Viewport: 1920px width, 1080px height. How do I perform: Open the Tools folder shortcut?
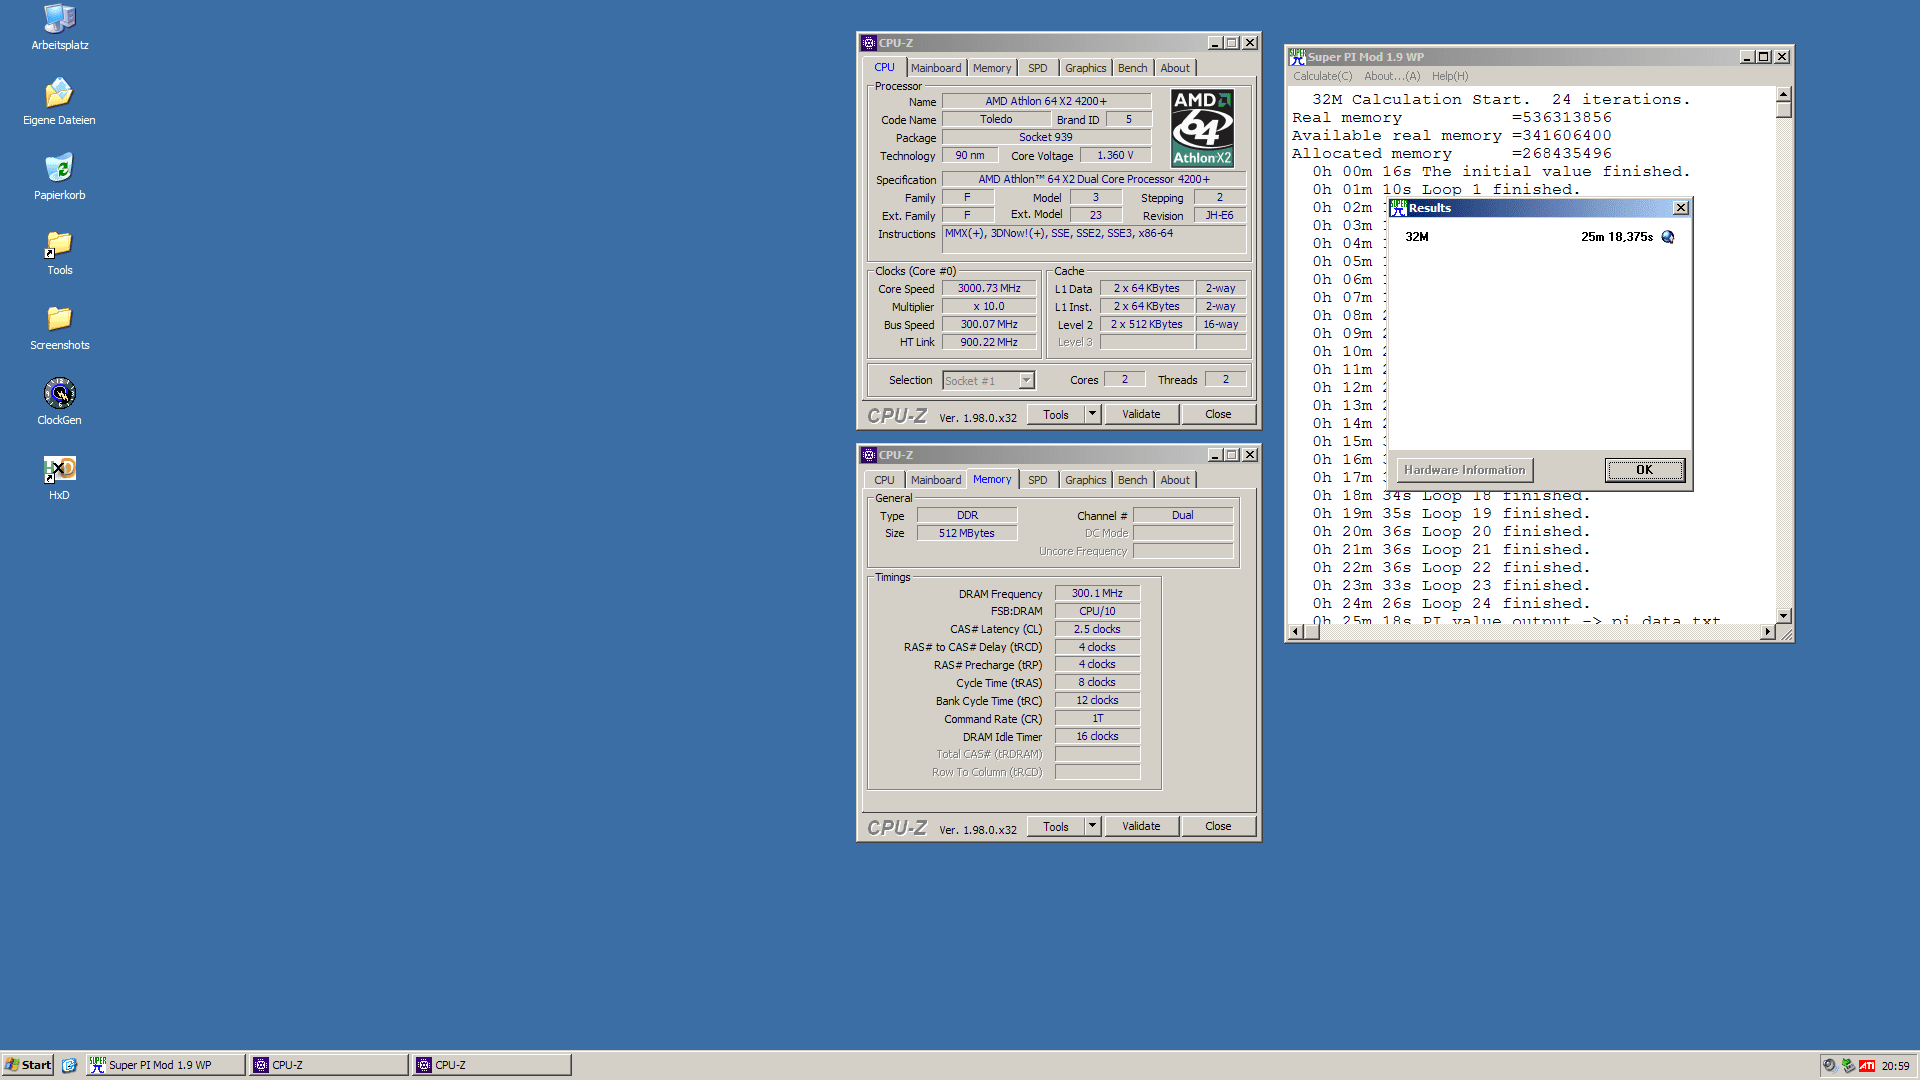[x=60, y=251]
